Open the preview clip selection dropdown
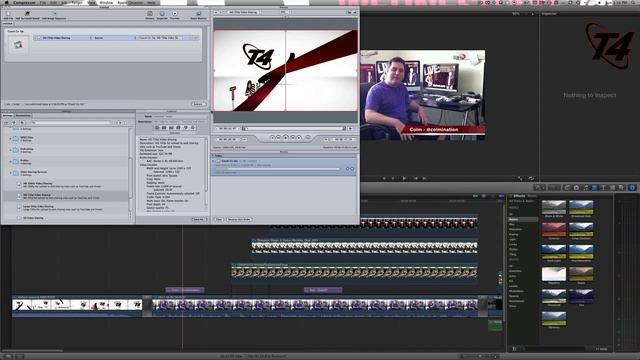This screenshot has width=640, height=360. [243, 12]
